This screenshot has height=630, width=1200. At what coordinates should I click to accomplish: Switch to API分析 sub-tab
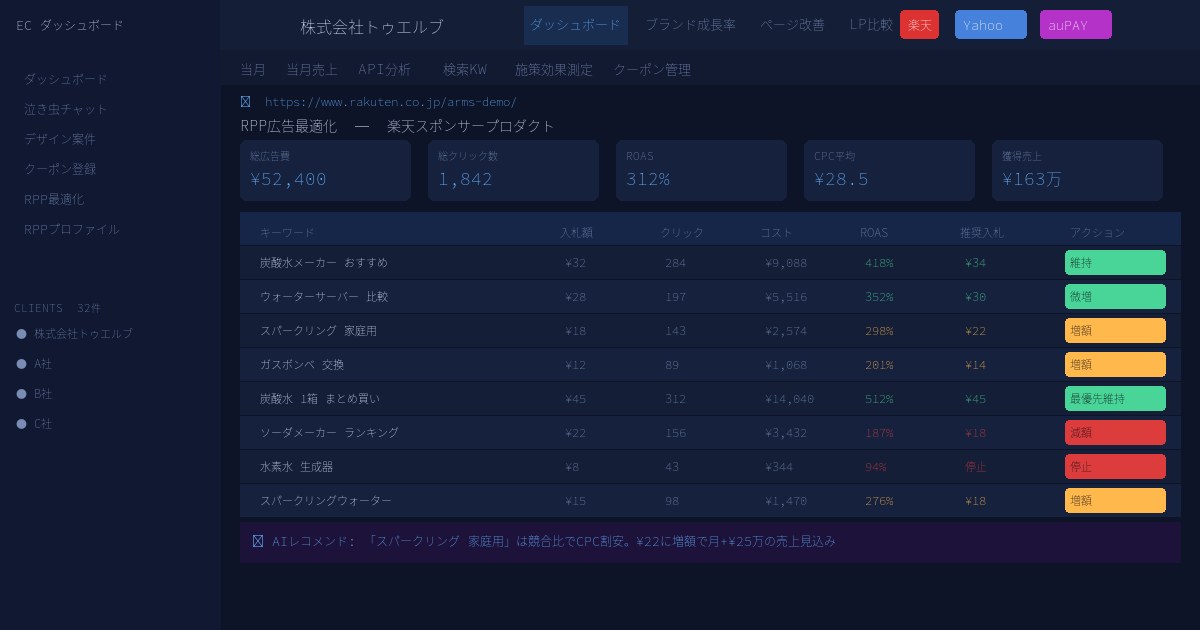click(385, 70)
